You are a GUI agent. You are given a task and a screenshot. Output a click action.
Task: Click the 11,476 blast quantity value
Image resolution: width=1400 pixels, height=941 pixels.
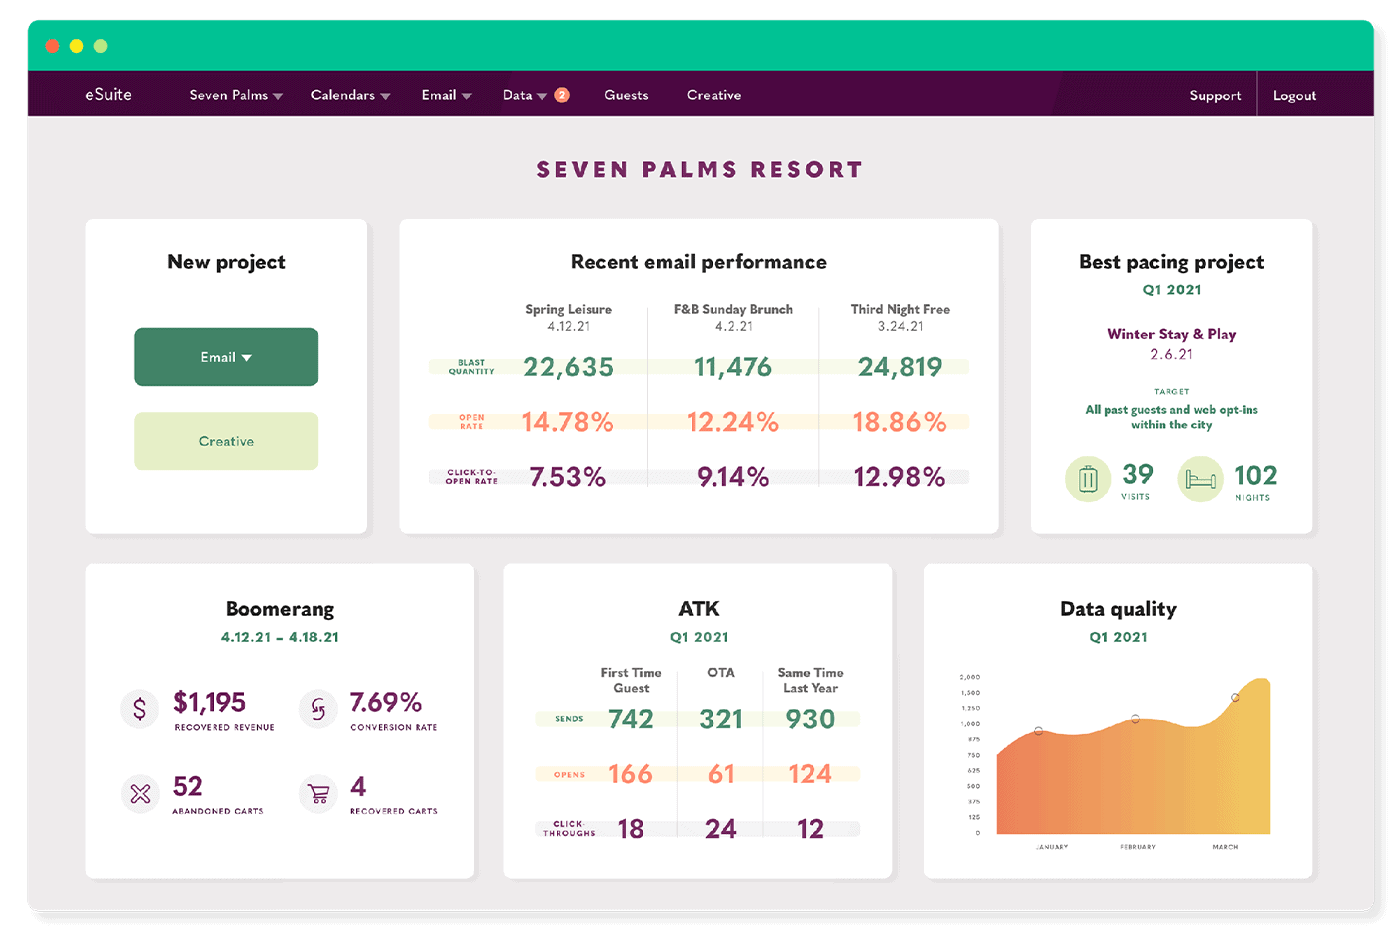[733, 367]
